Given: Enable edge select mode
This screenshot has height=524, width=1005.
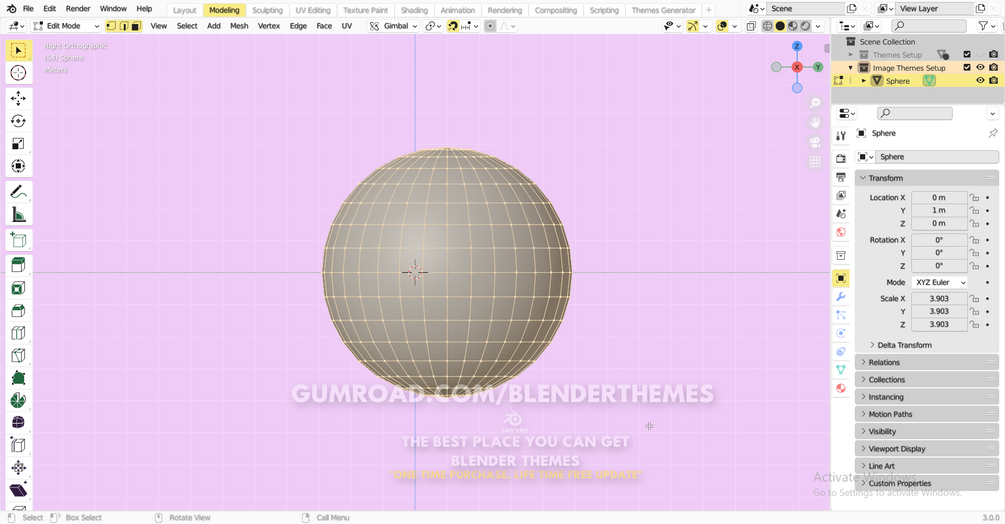Looking at the screenshot, I should click(x=124, y=26).
